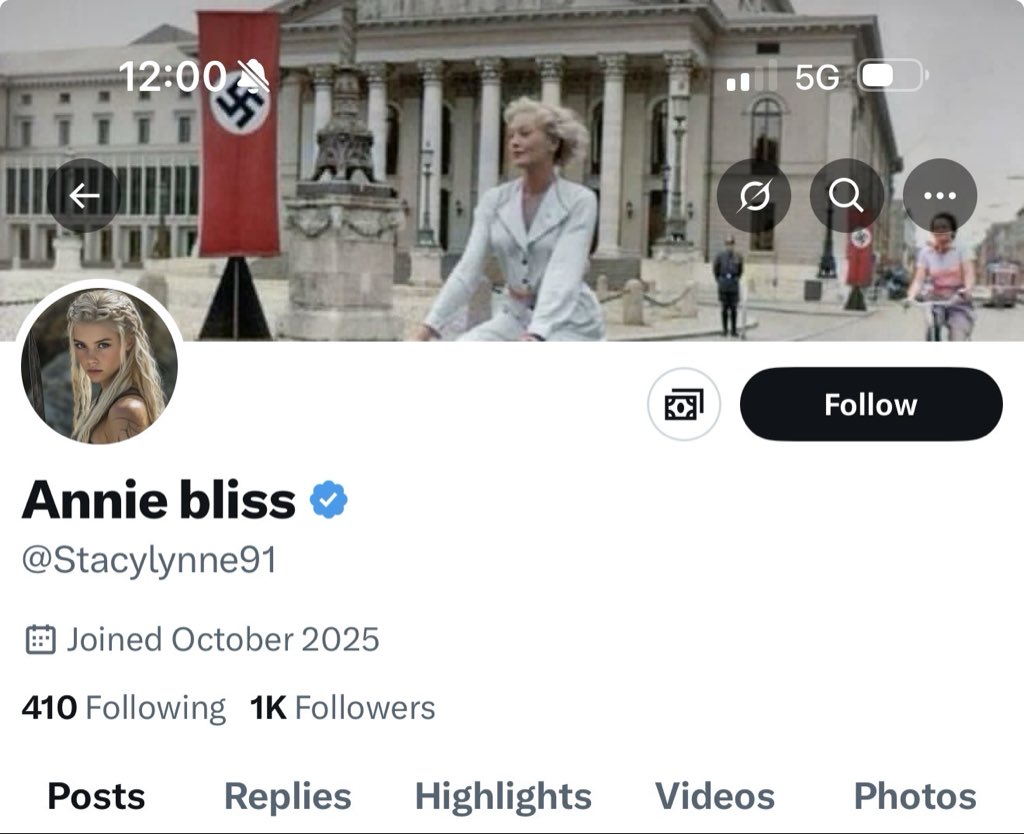This screenshot has height=834, width=1024.
Task: Switch to the Replies tab
Action: point(287,797)
